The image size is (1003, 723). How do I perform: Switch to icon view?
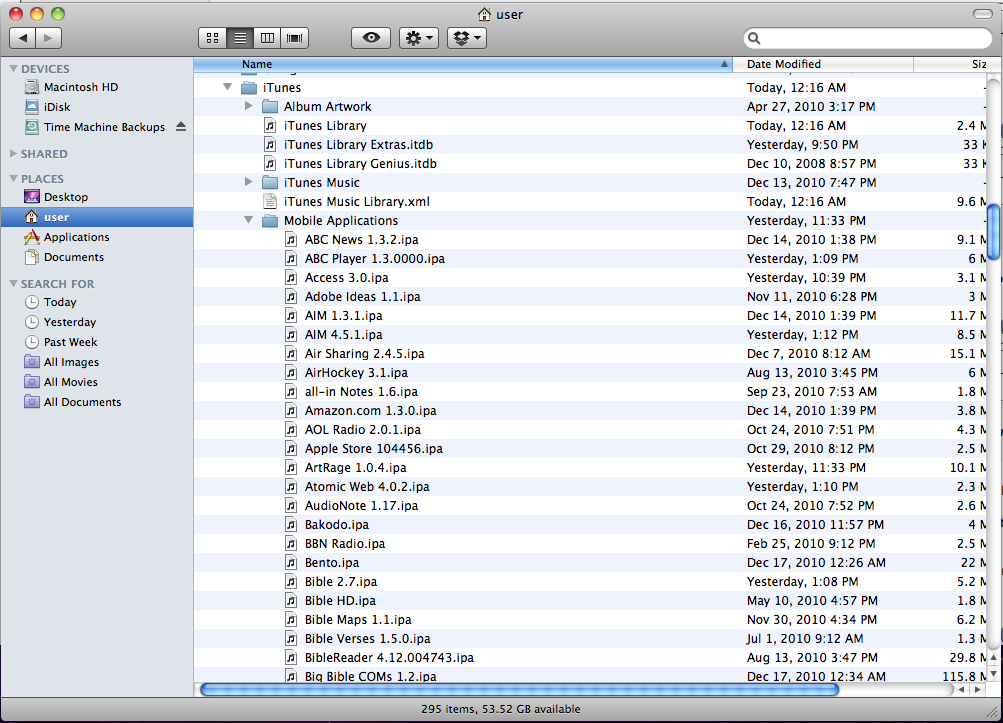pyautogui.click(x=212, y=38)
